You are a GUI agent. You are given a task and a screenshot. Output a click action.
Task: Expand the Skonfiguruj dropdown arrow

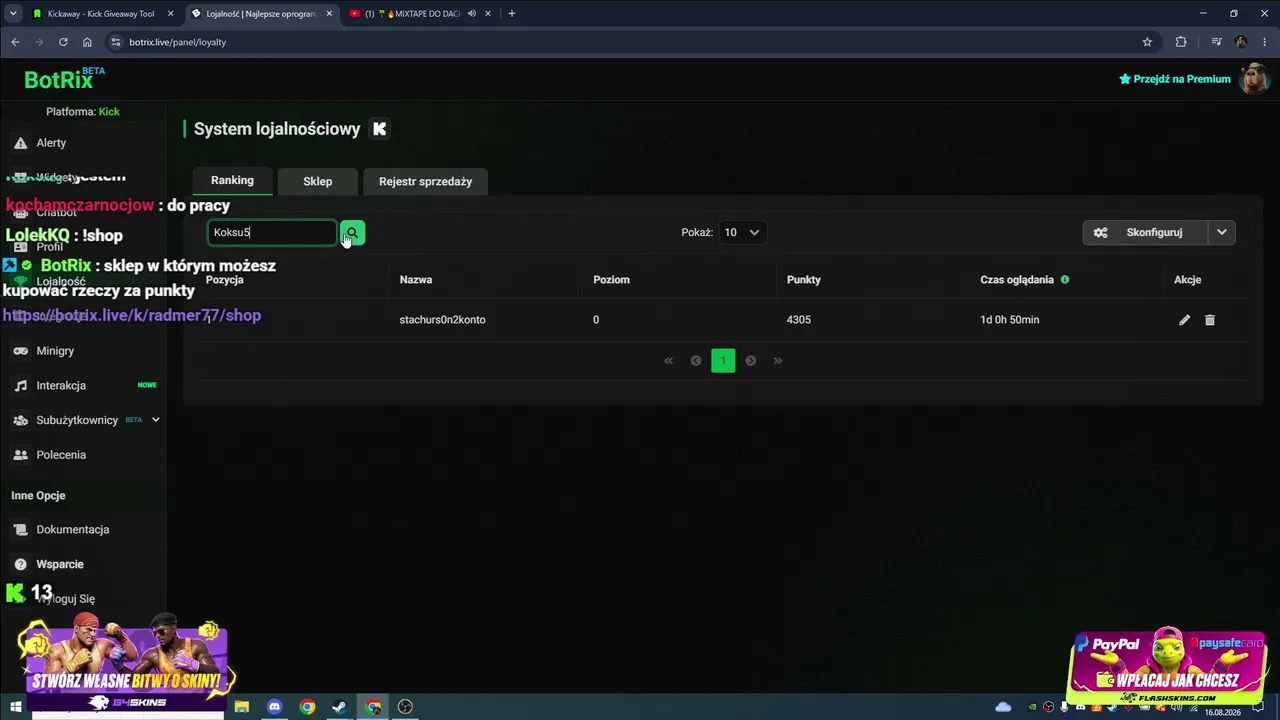pos(1222,232)
